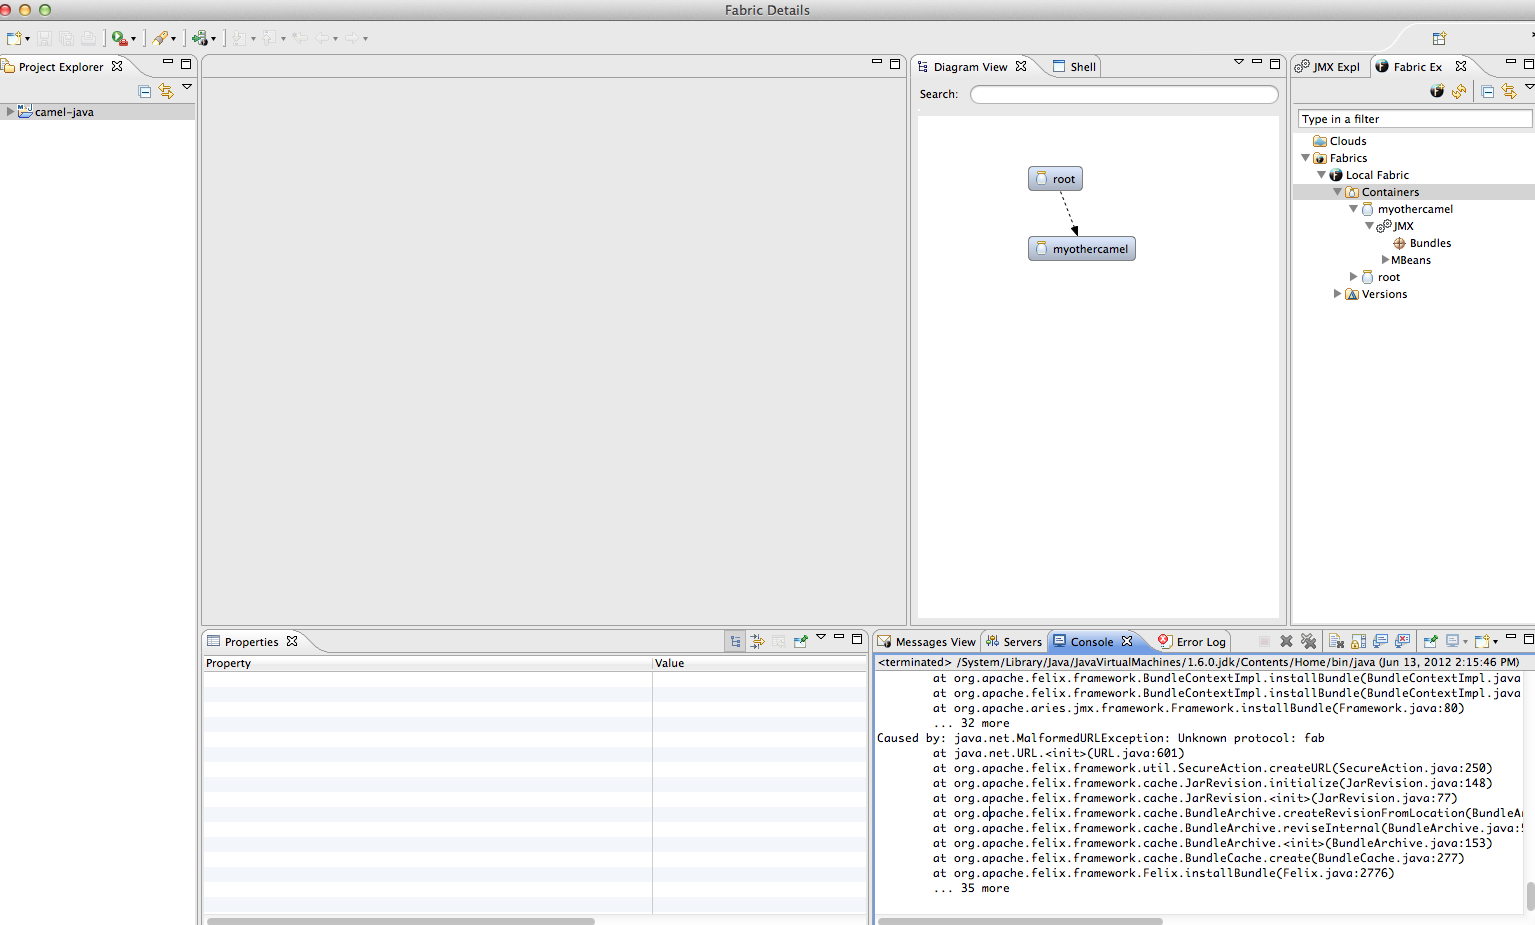Click the root node in diagram
1535x925 pixels.
coord(1055,179)
